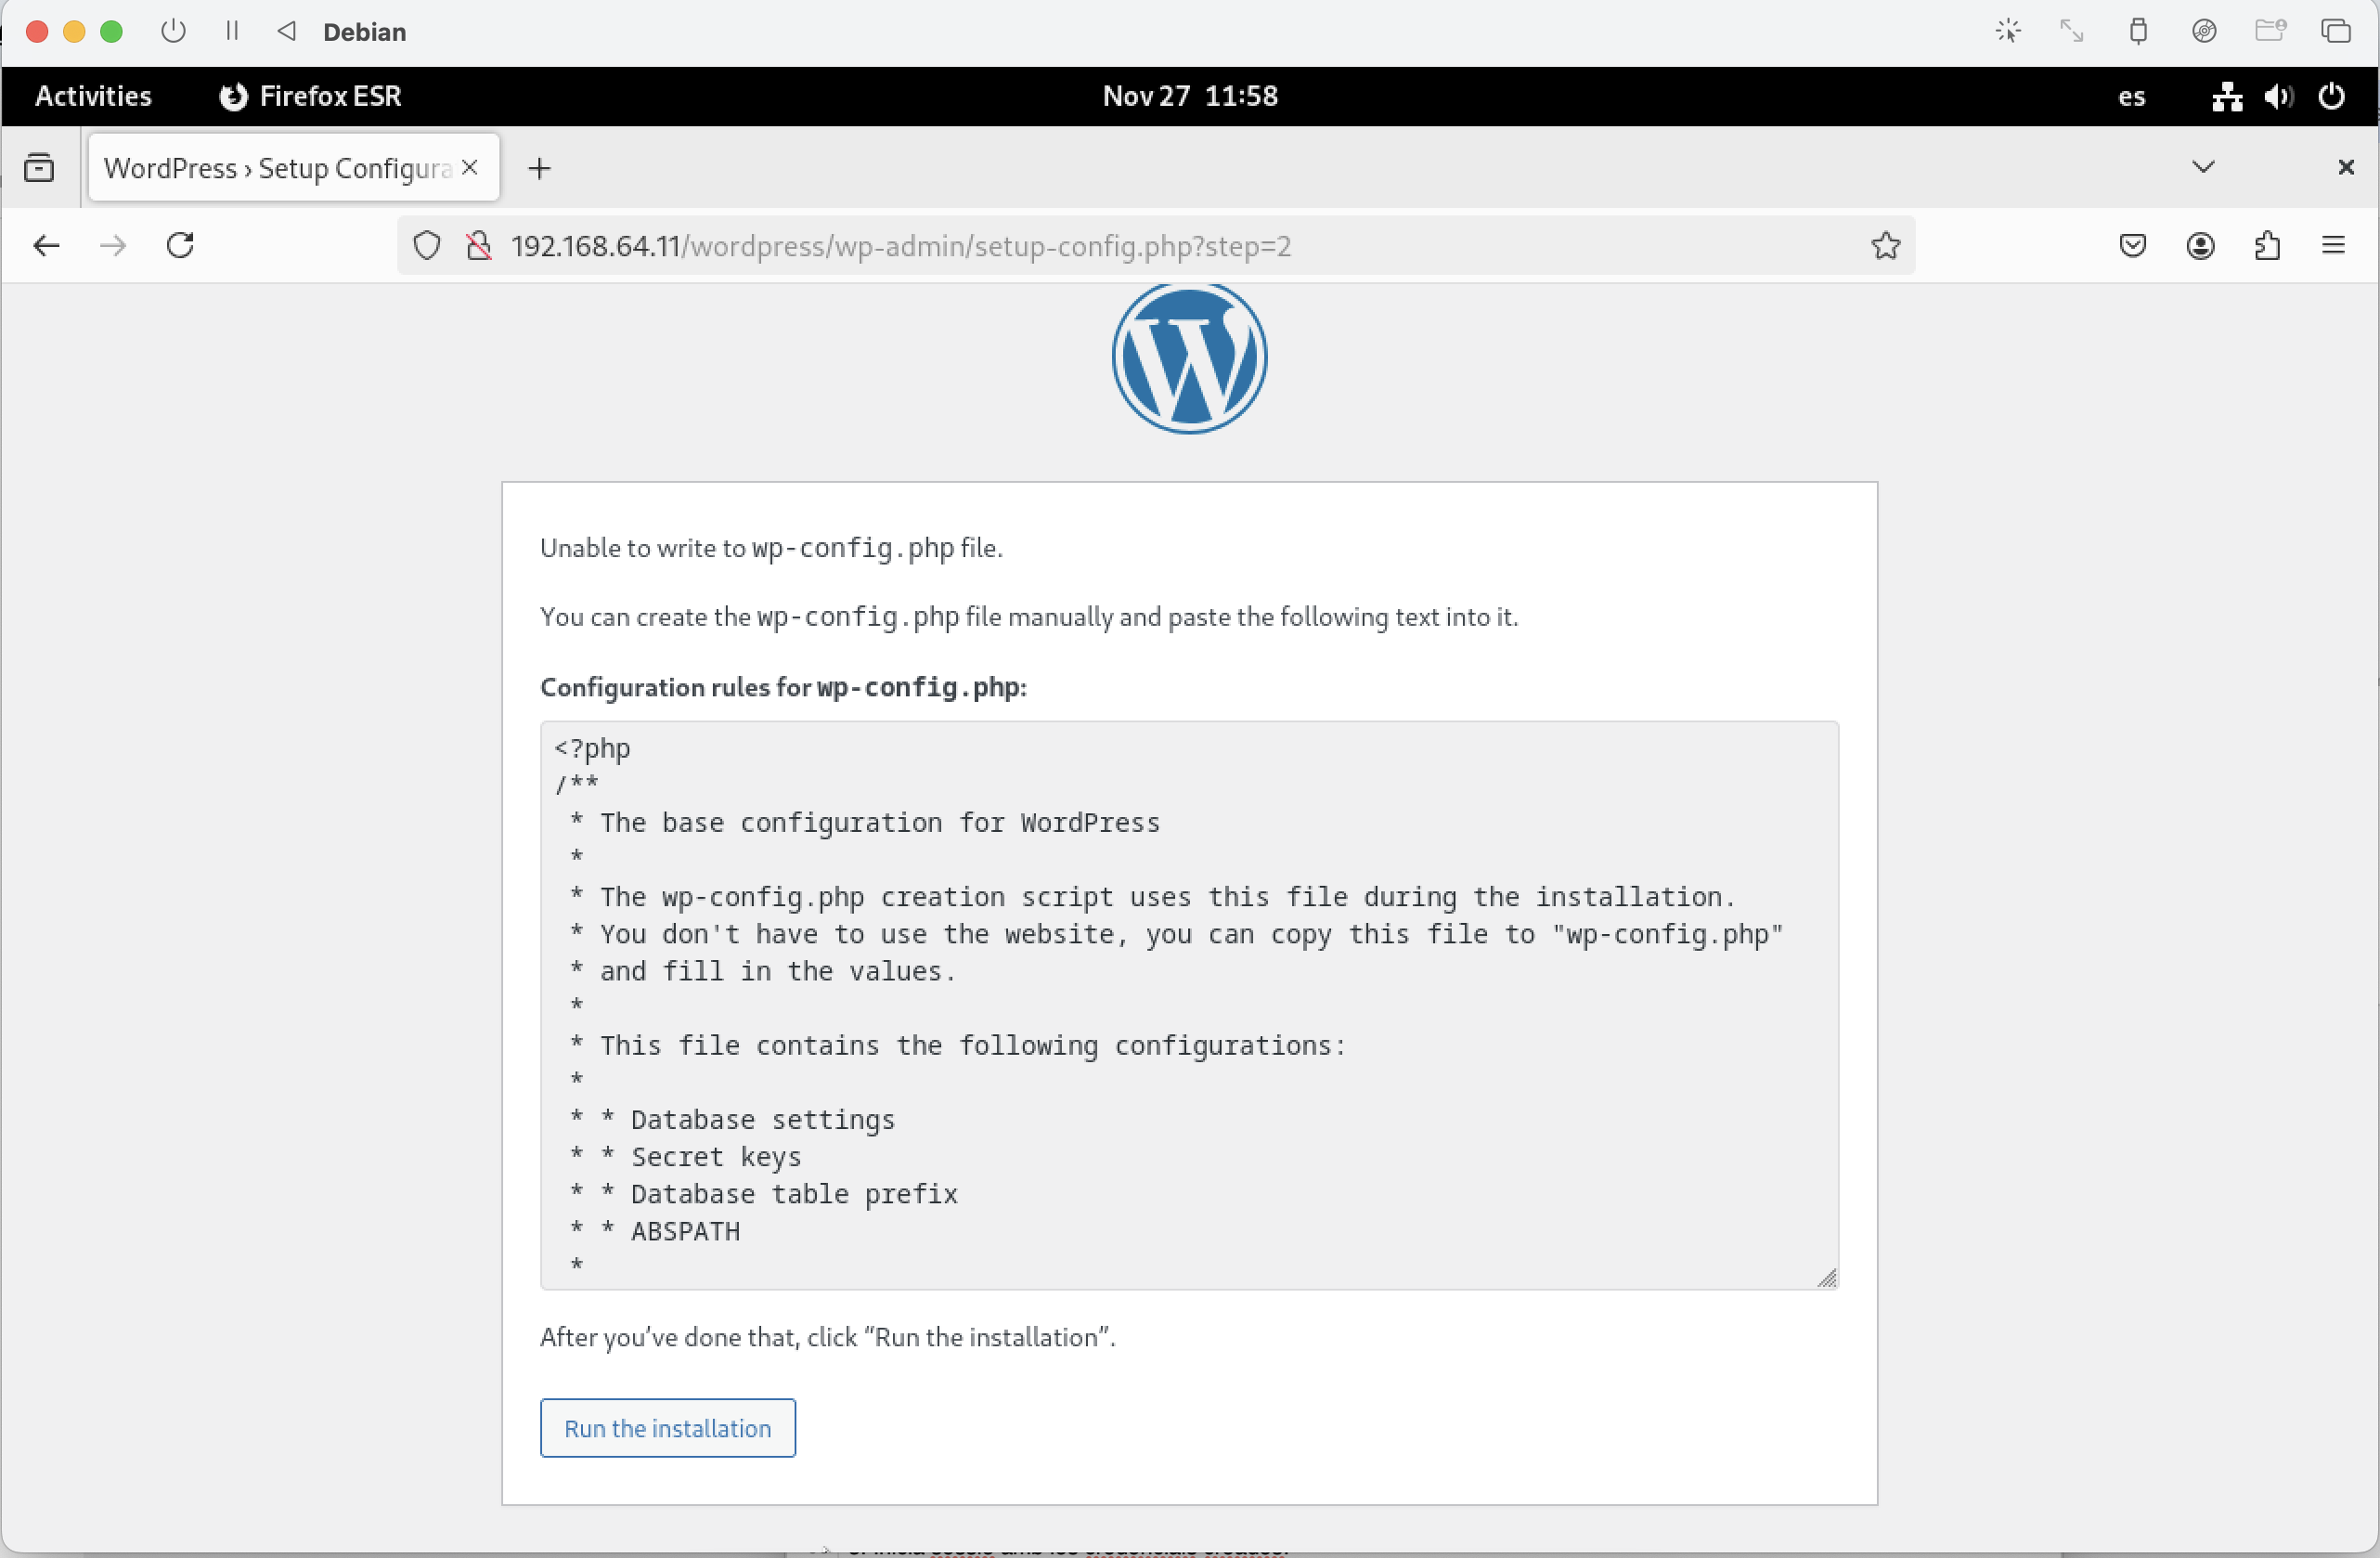Click the VM restart triangle icon
This screenshot has width=2380, height=1558.
(x=287, y=31)
